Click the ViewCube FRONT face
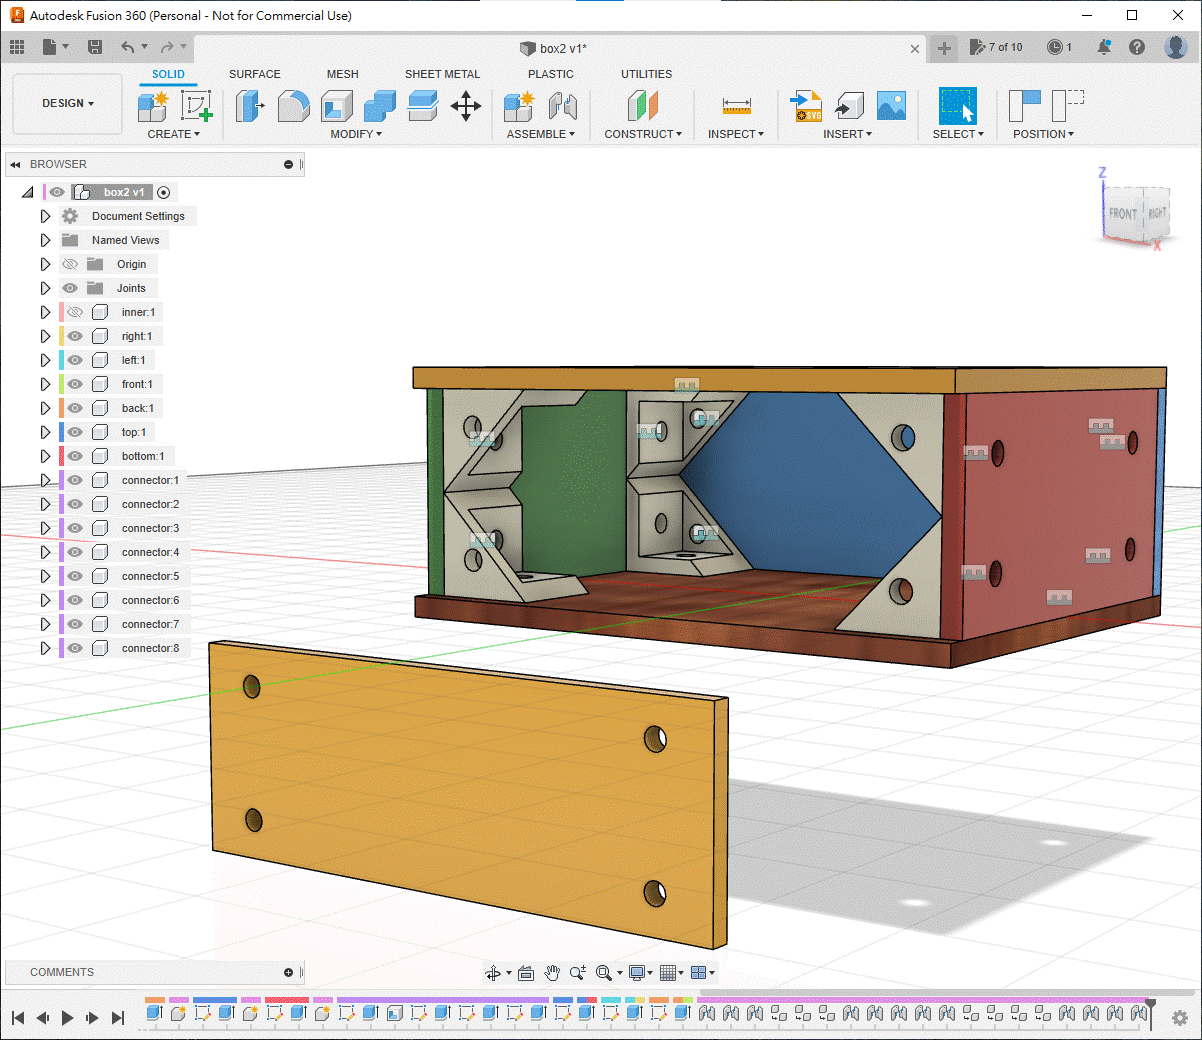Viewport: 1202px width, 1040px height. pos(1122,213)
